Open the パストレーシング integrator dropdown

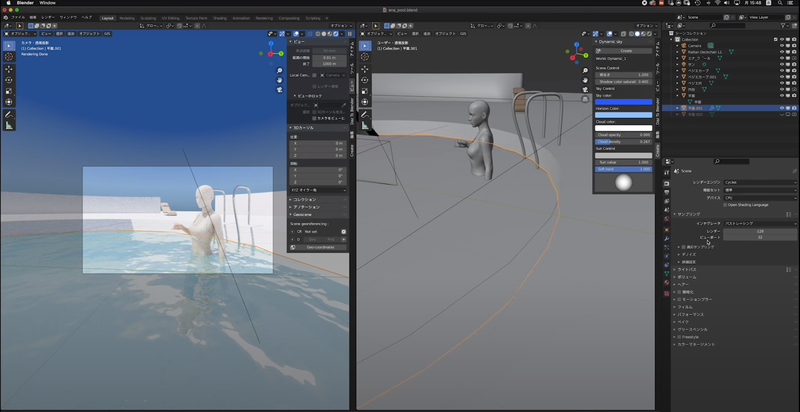(760, 223)
